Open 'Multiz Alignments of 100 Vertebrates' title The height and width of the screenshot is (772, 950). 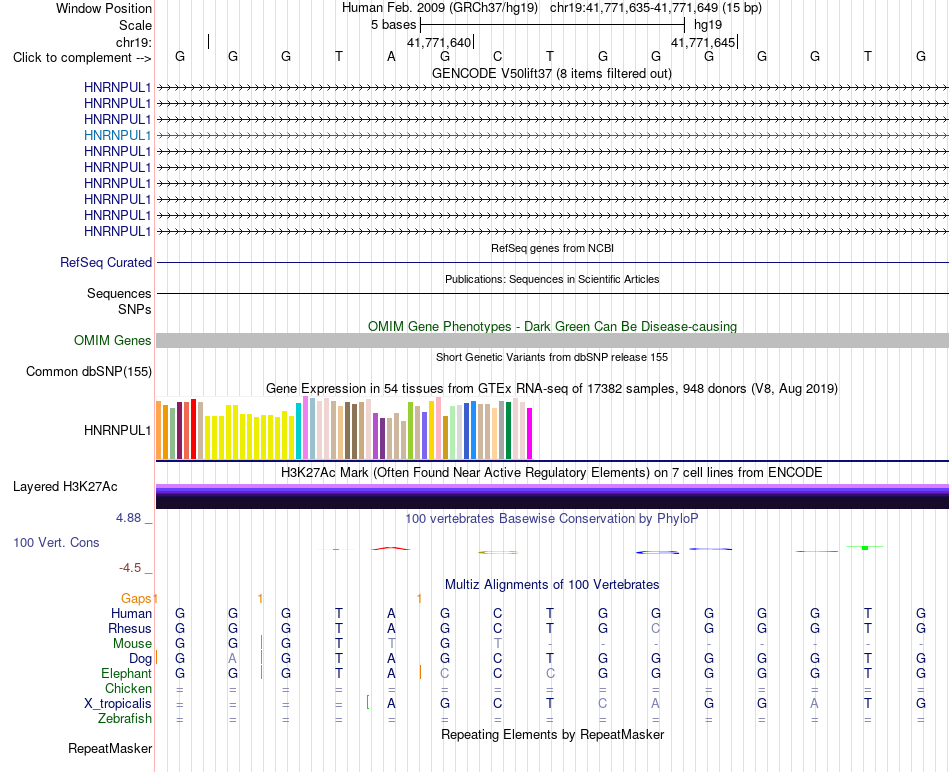pyautogui.click(x=552, y=585)
